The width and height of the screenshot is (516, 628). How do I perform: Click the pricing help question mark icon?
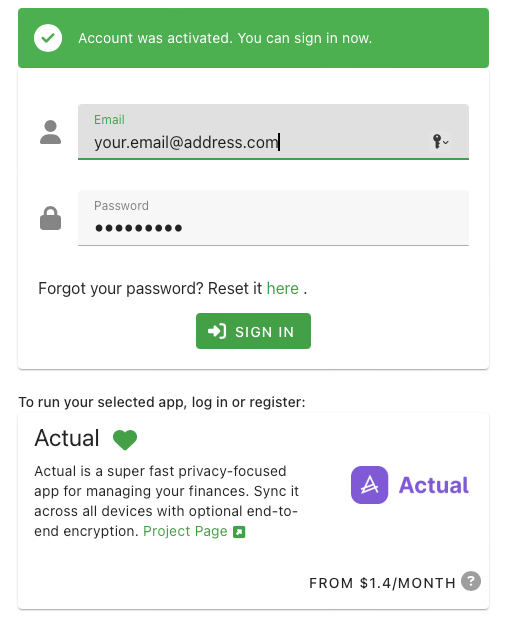(x=471, y=581)
